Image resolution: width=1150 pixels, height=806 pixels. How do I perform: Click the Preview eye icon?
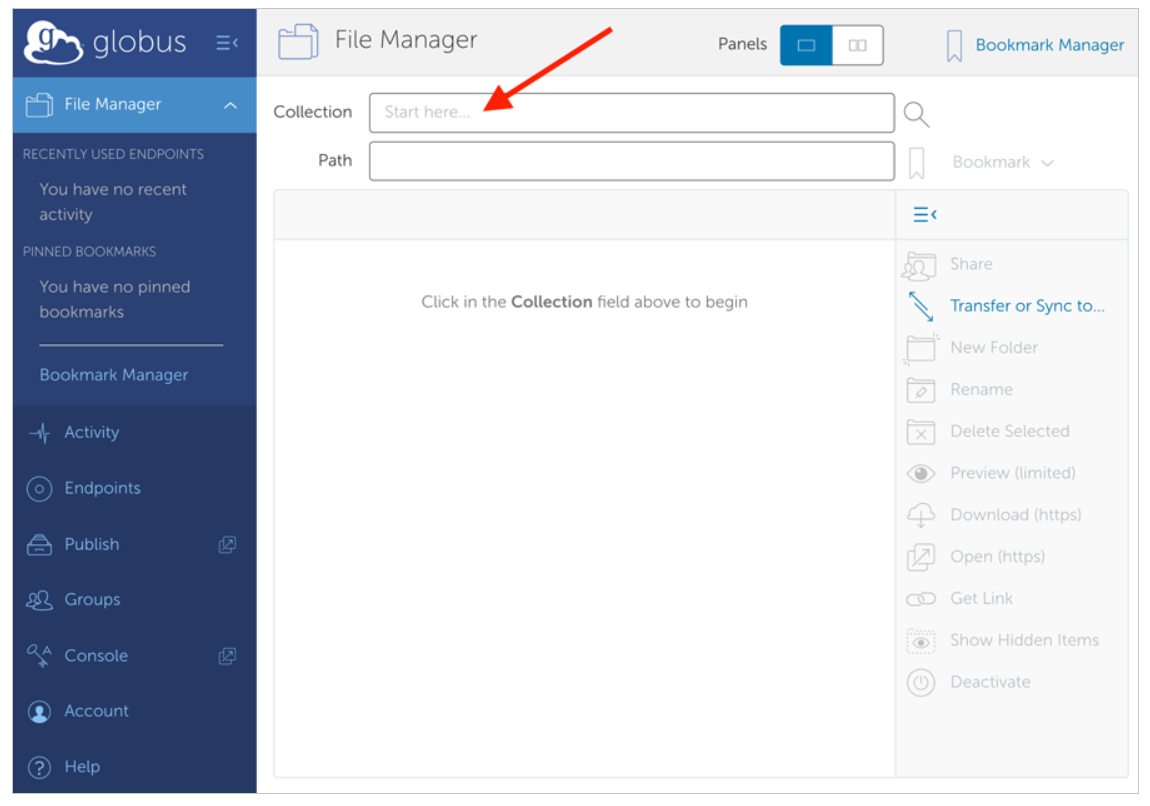click(x=920, y=474)
